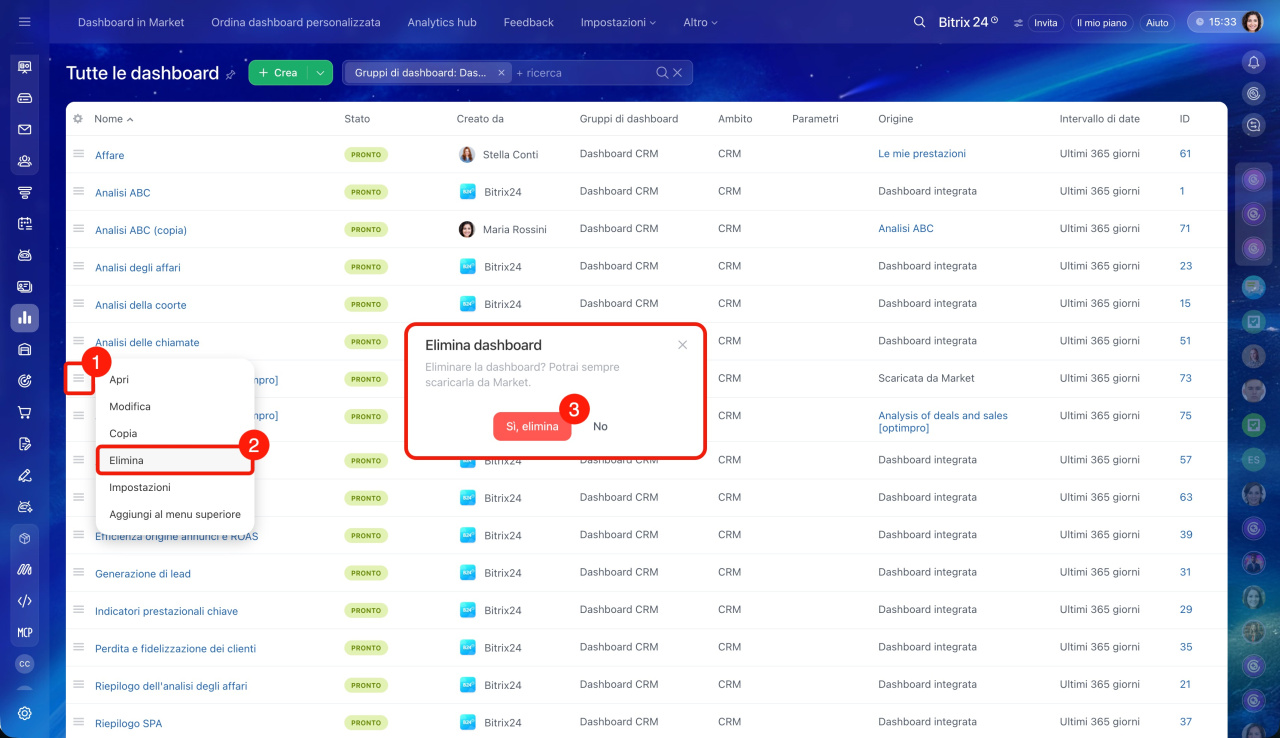Click the notifications bell icon
The width and height of the screenshot is (1280, 738).
[x=1253, y=62]
